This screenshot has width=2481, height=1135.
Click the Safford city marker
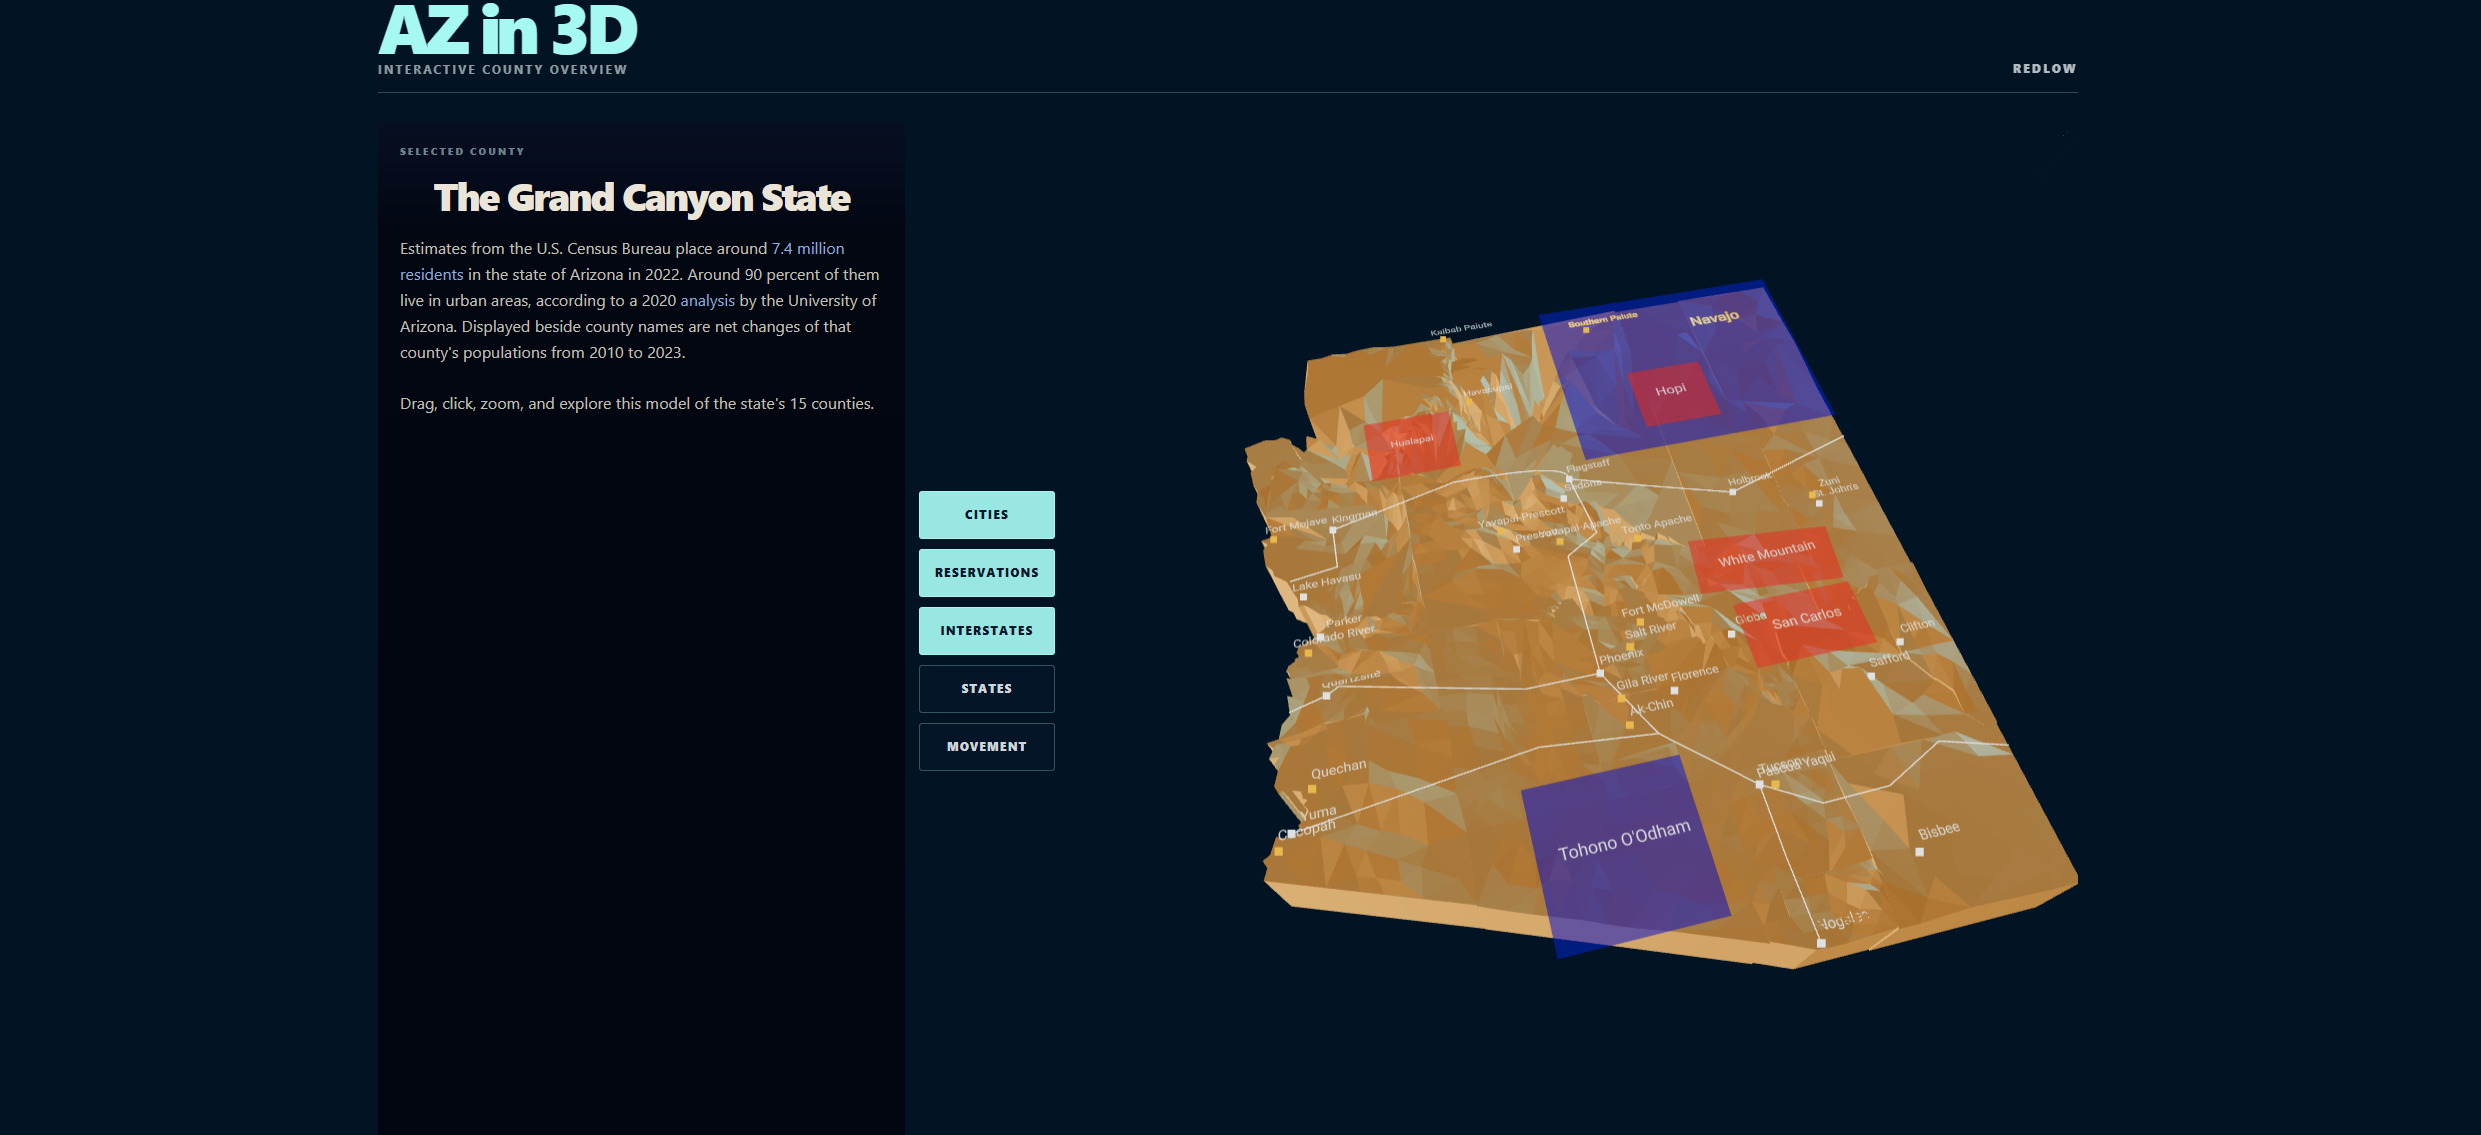[1871, 676]
